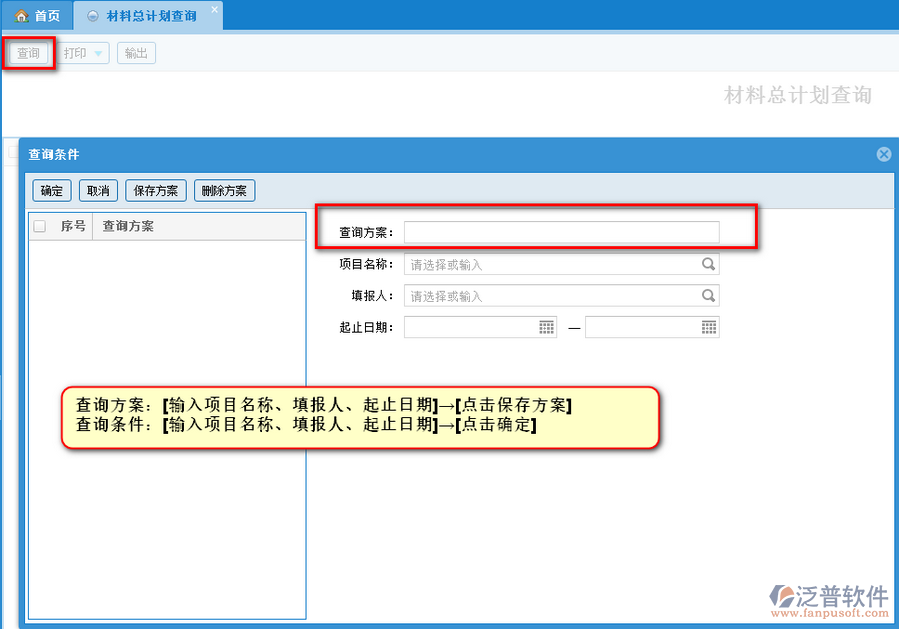Close the 材料总计划查询 tab
Image resolution: width=899 pixels, height=629 pixels.
pos(214,9)
